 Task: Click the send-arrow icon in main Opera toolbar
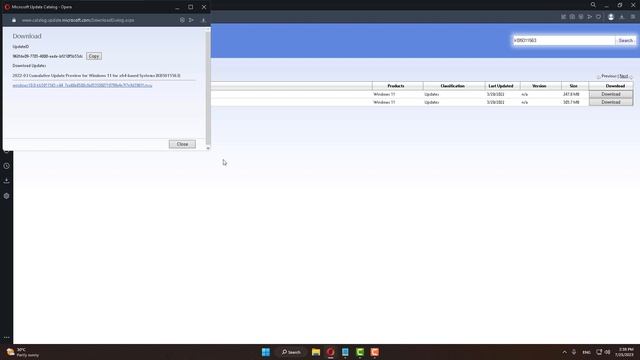[590, 17]
